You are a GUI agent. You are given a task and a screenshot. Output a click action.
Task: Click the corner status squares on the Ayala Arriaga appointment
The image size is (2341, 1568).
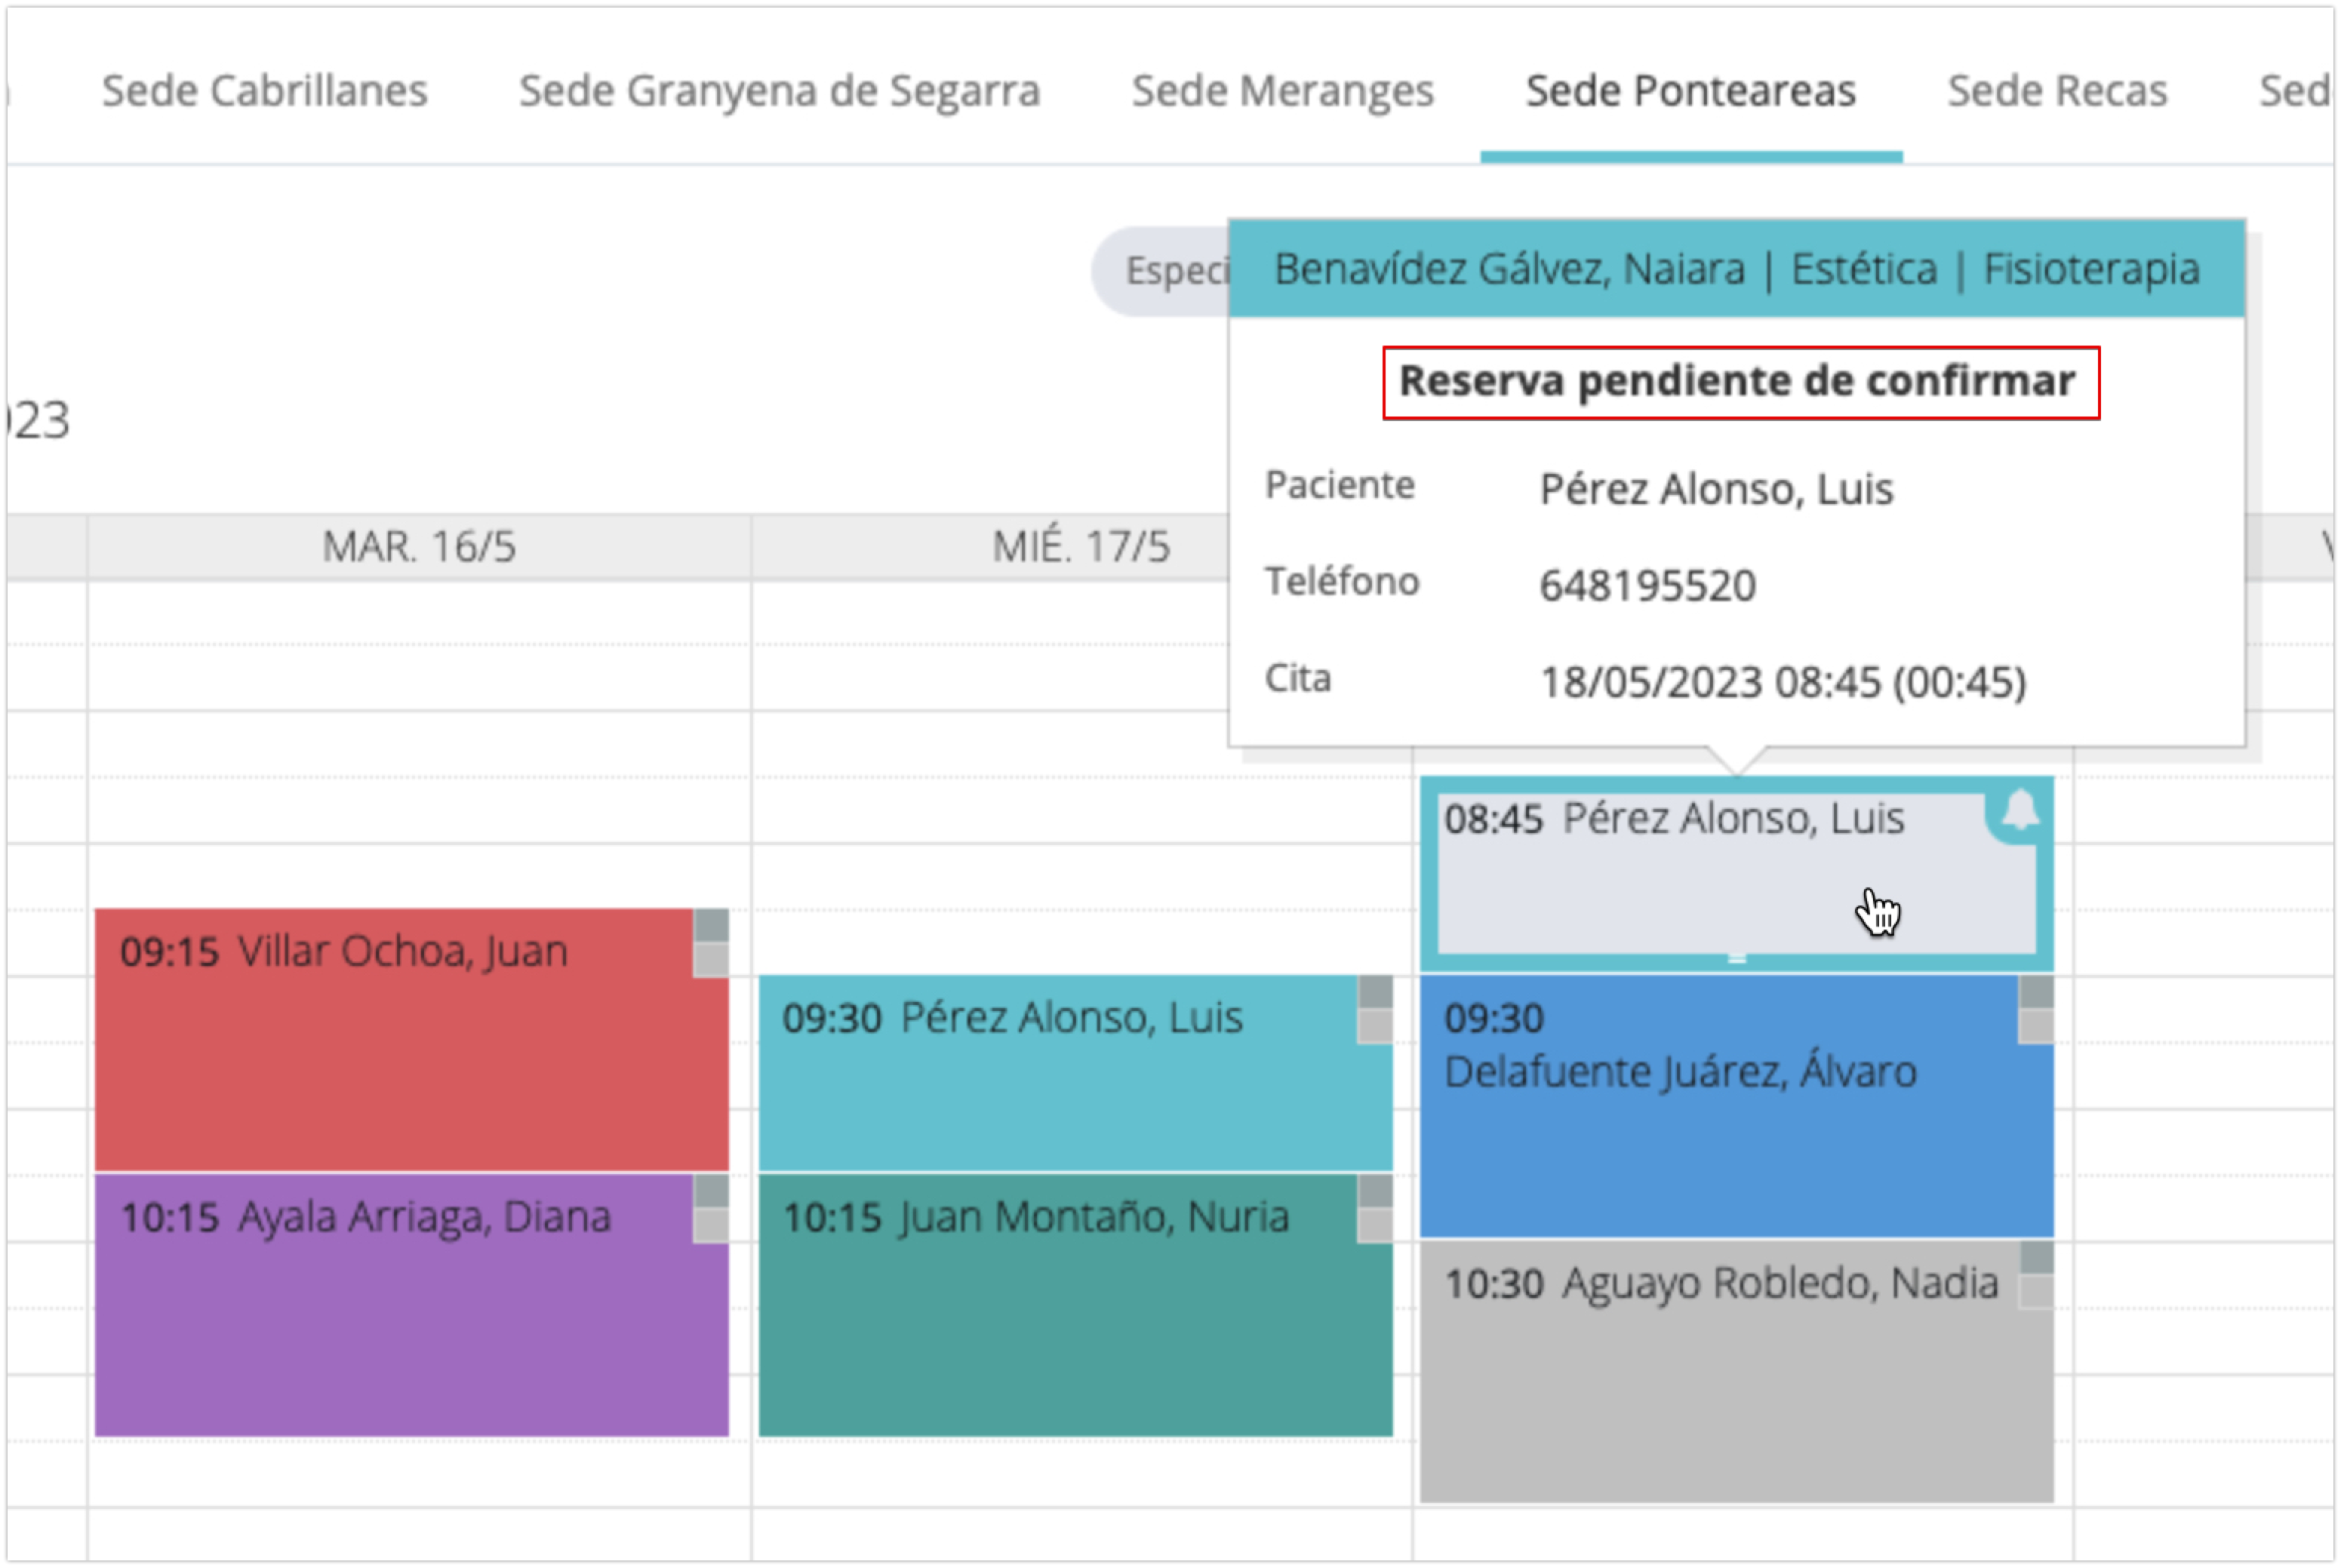[x=711, y=1208]
